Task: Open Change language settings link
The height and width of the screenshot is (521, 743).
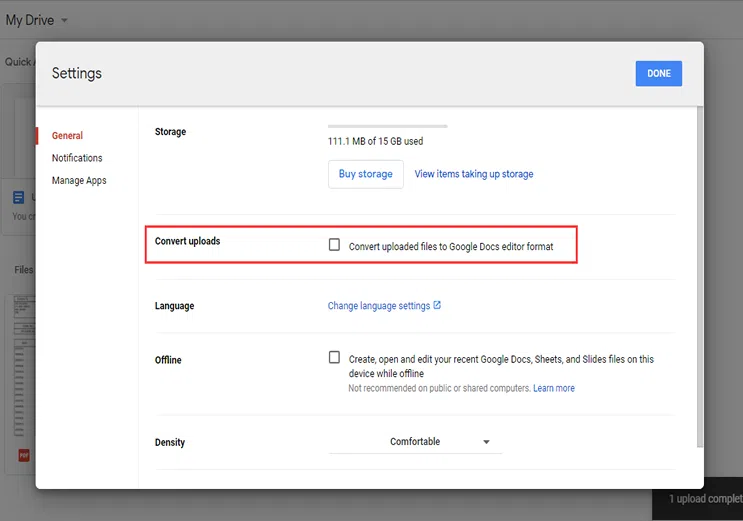Action: pyautogui.click(x=379, y=306)
